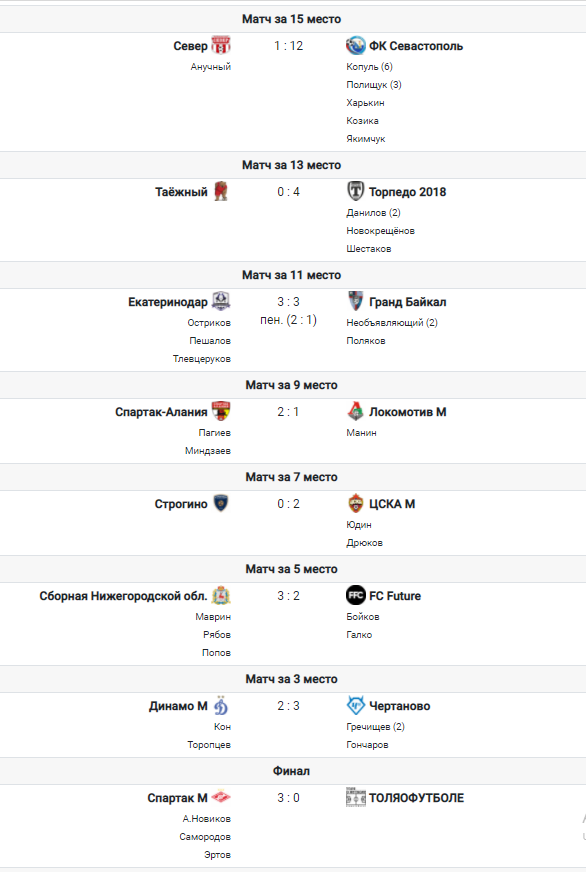
Task: Click the Чертаново blue logo
Action: [x=355, y=706]
